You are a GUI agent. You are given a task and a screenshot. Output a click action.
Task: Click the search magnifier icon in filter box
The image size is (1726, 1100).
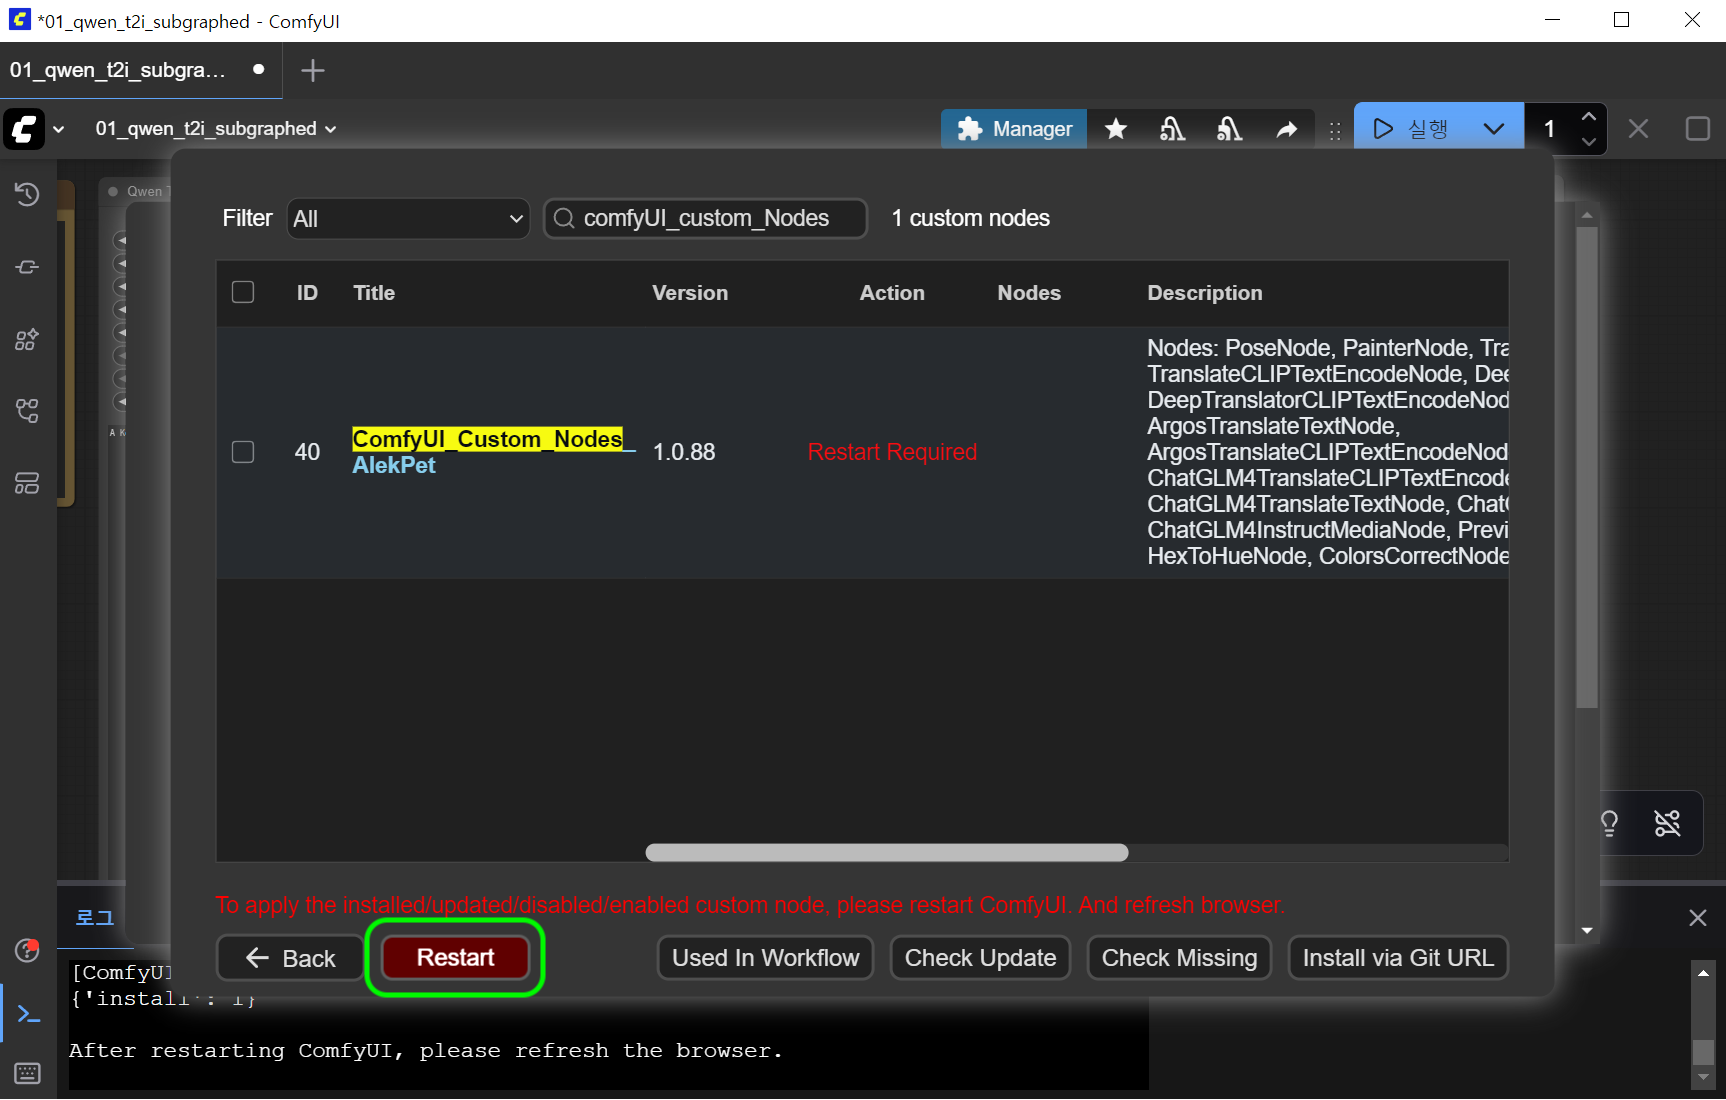564,218
